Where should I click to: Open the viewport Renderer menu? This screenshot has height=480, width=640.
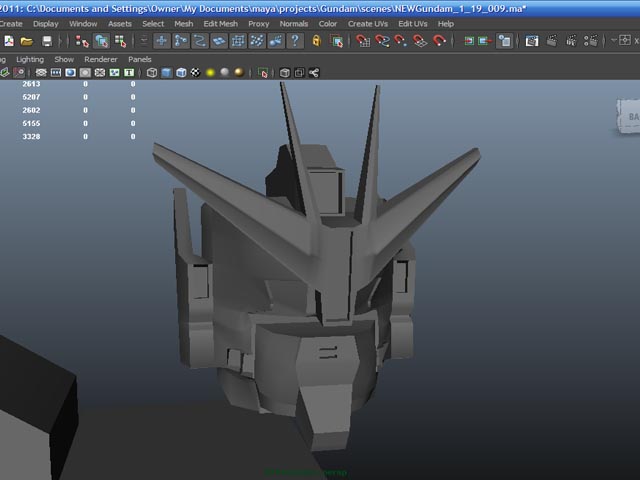tap(101, 59)
